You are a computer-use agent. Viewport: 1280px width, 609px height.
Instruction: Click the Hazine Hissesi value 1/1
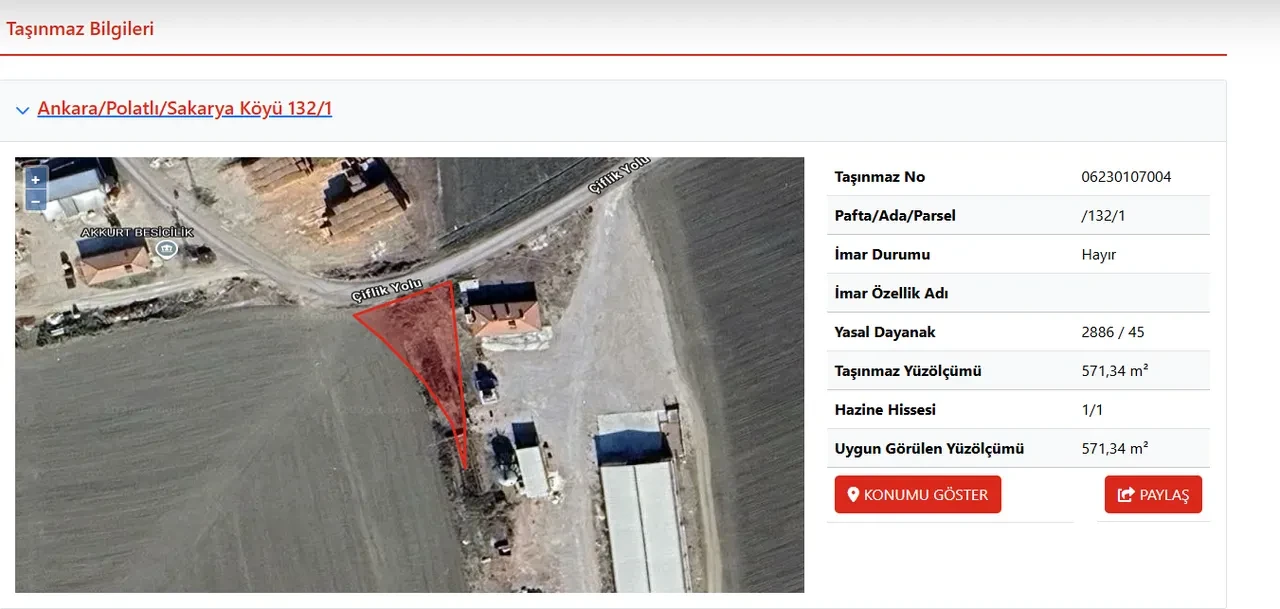(1093, 410)
